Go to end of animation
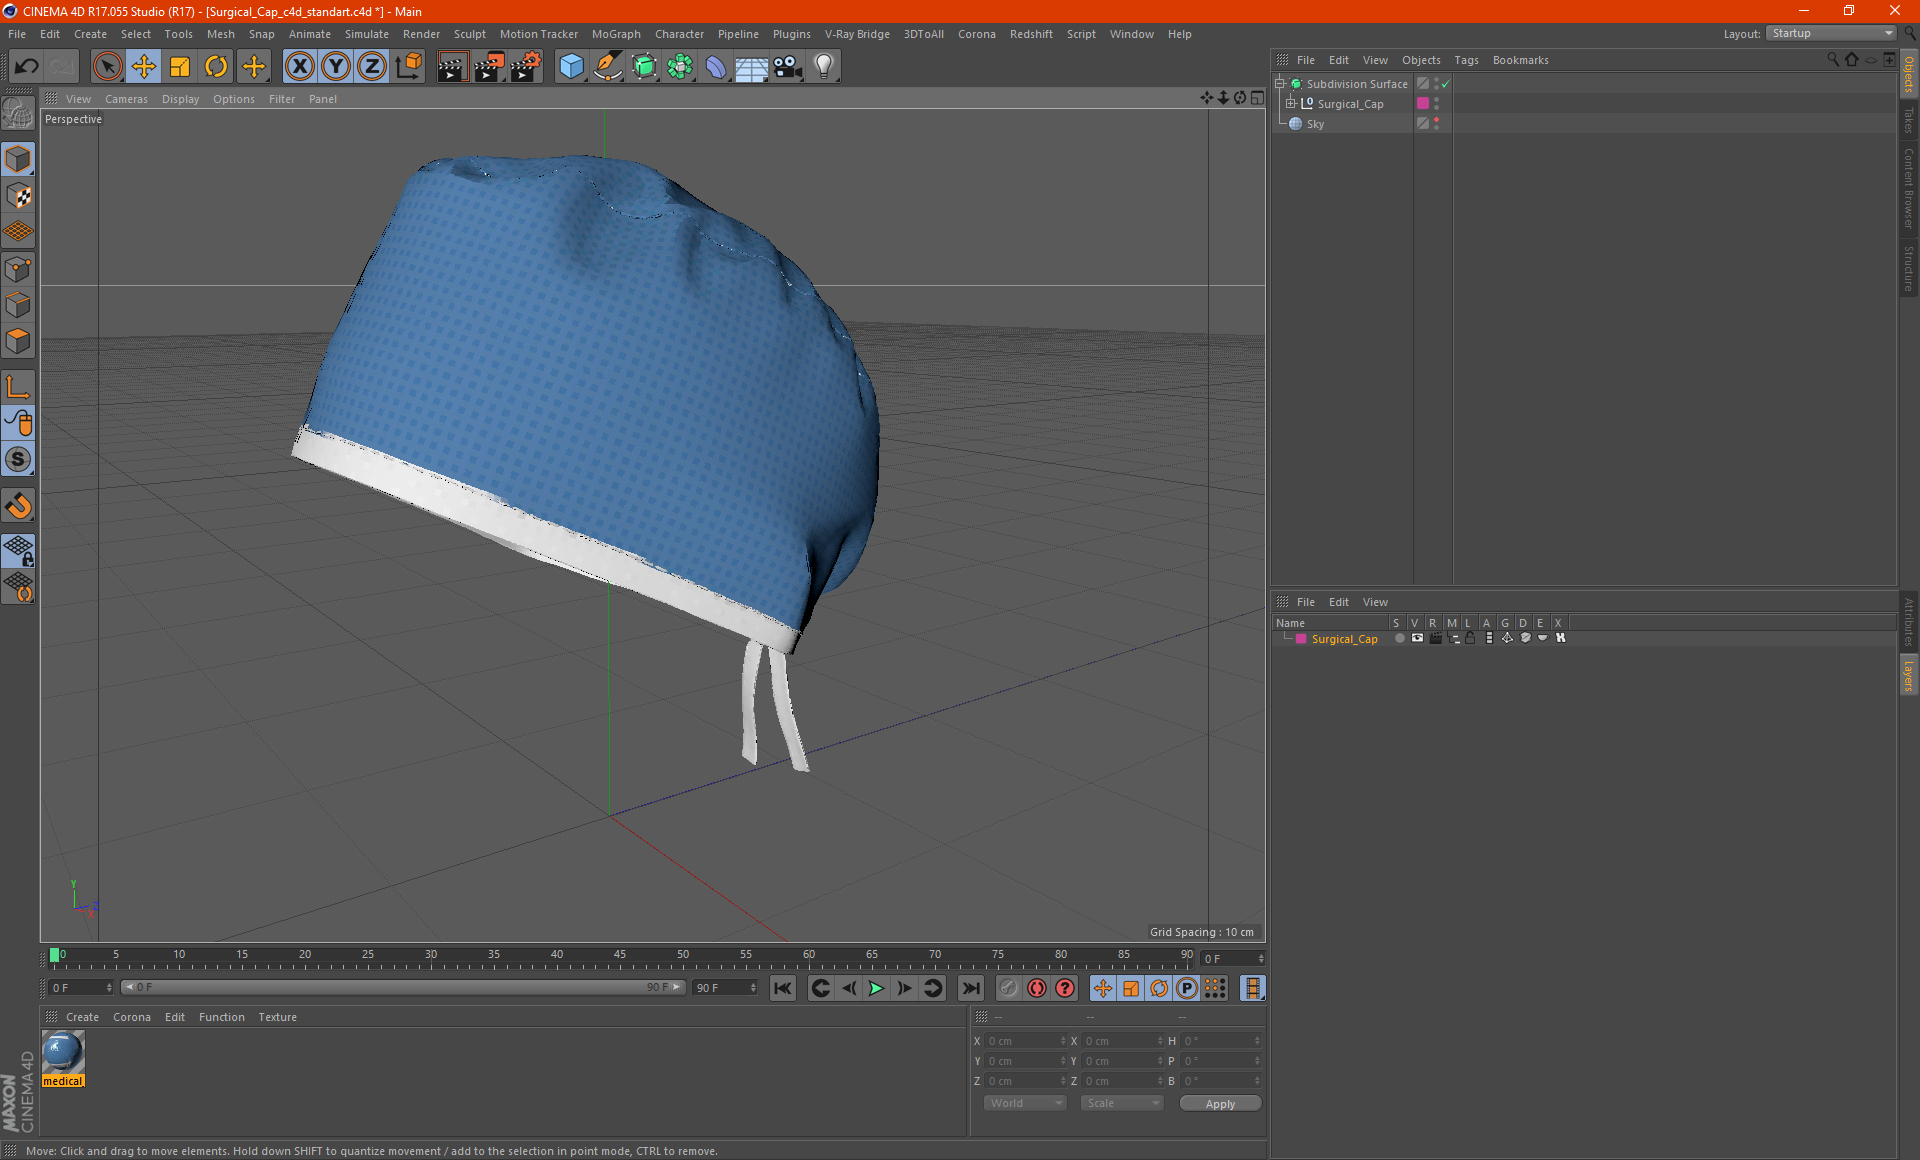This screenshot has width=1920, height=1160. (970, 988)
